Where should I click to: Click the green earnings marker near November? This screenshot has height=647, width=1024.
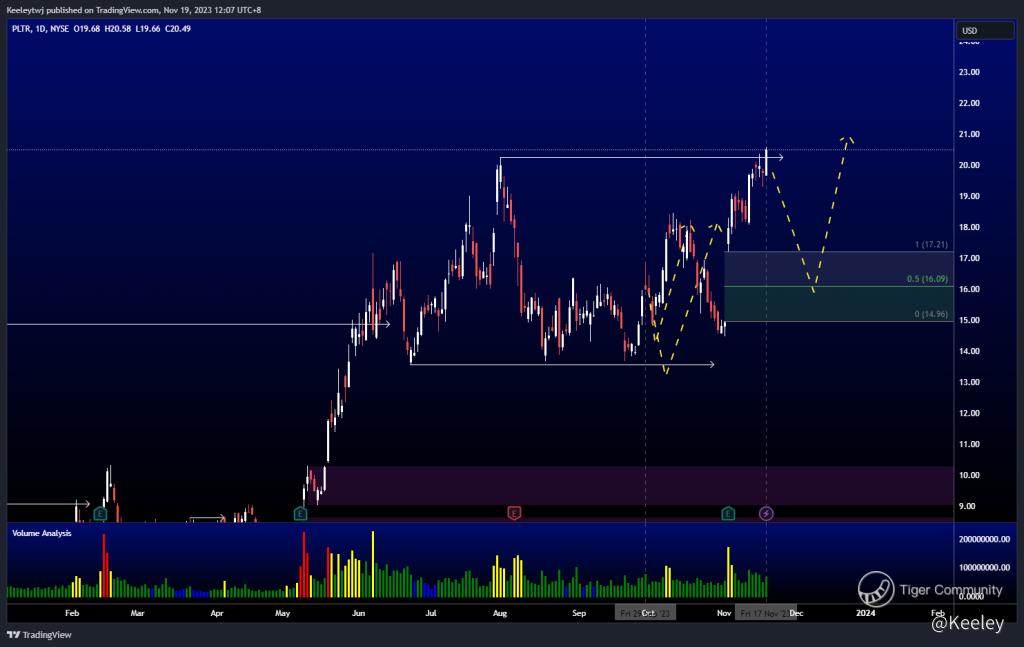[728, 514]
